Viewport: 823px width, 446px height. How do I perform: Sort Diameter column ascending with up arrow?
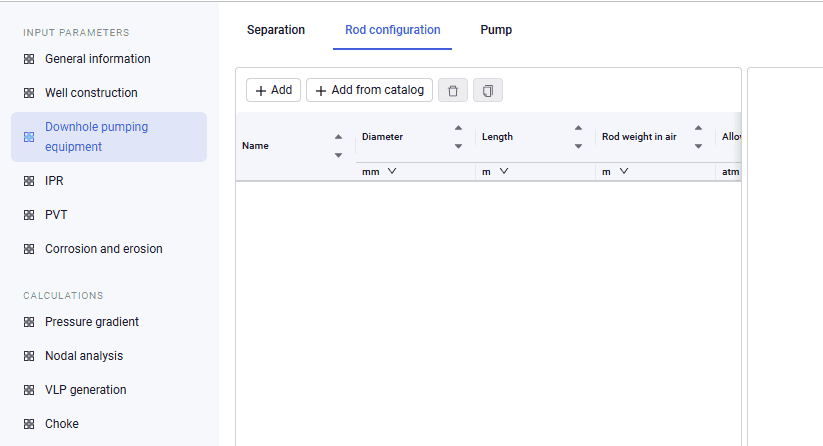[458, 128]
